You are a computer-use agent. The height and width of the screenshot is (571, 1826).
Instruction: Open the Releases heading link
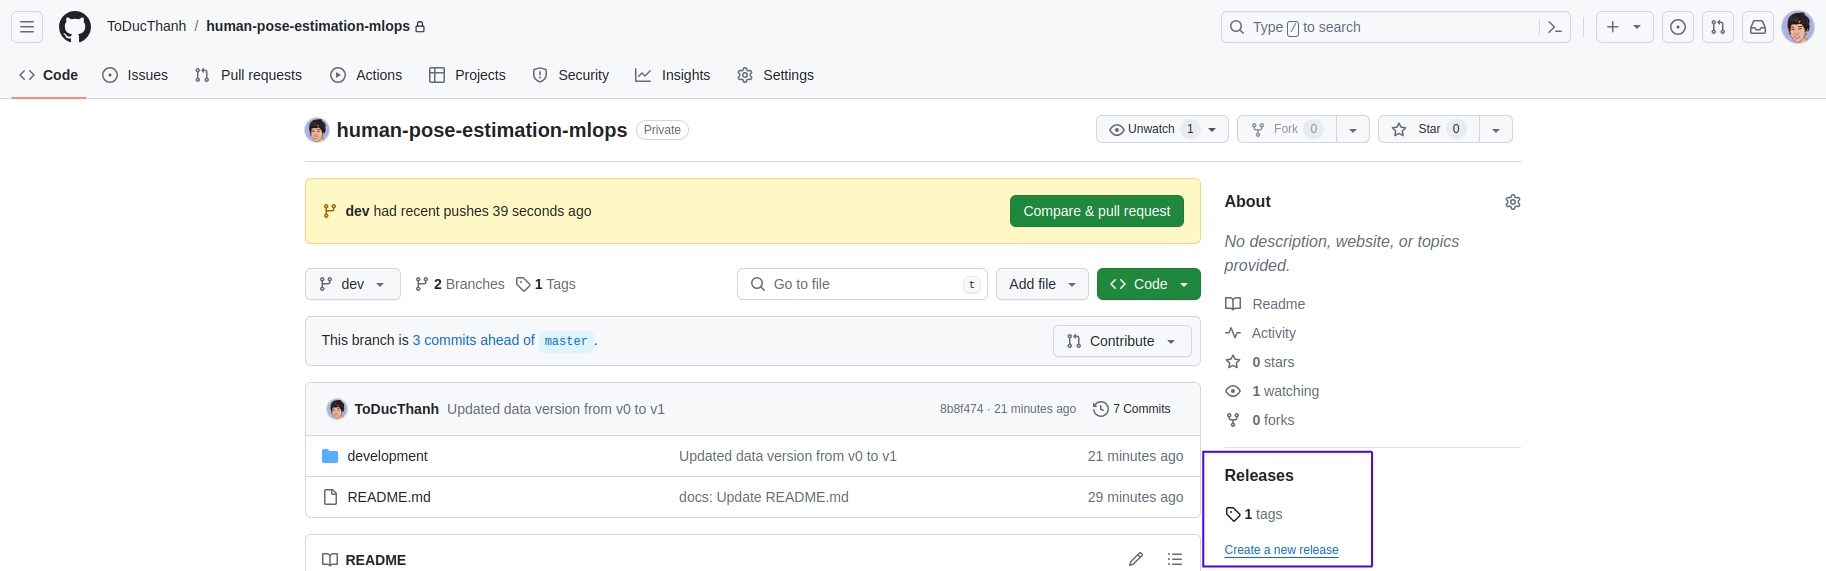point(1259,476)
